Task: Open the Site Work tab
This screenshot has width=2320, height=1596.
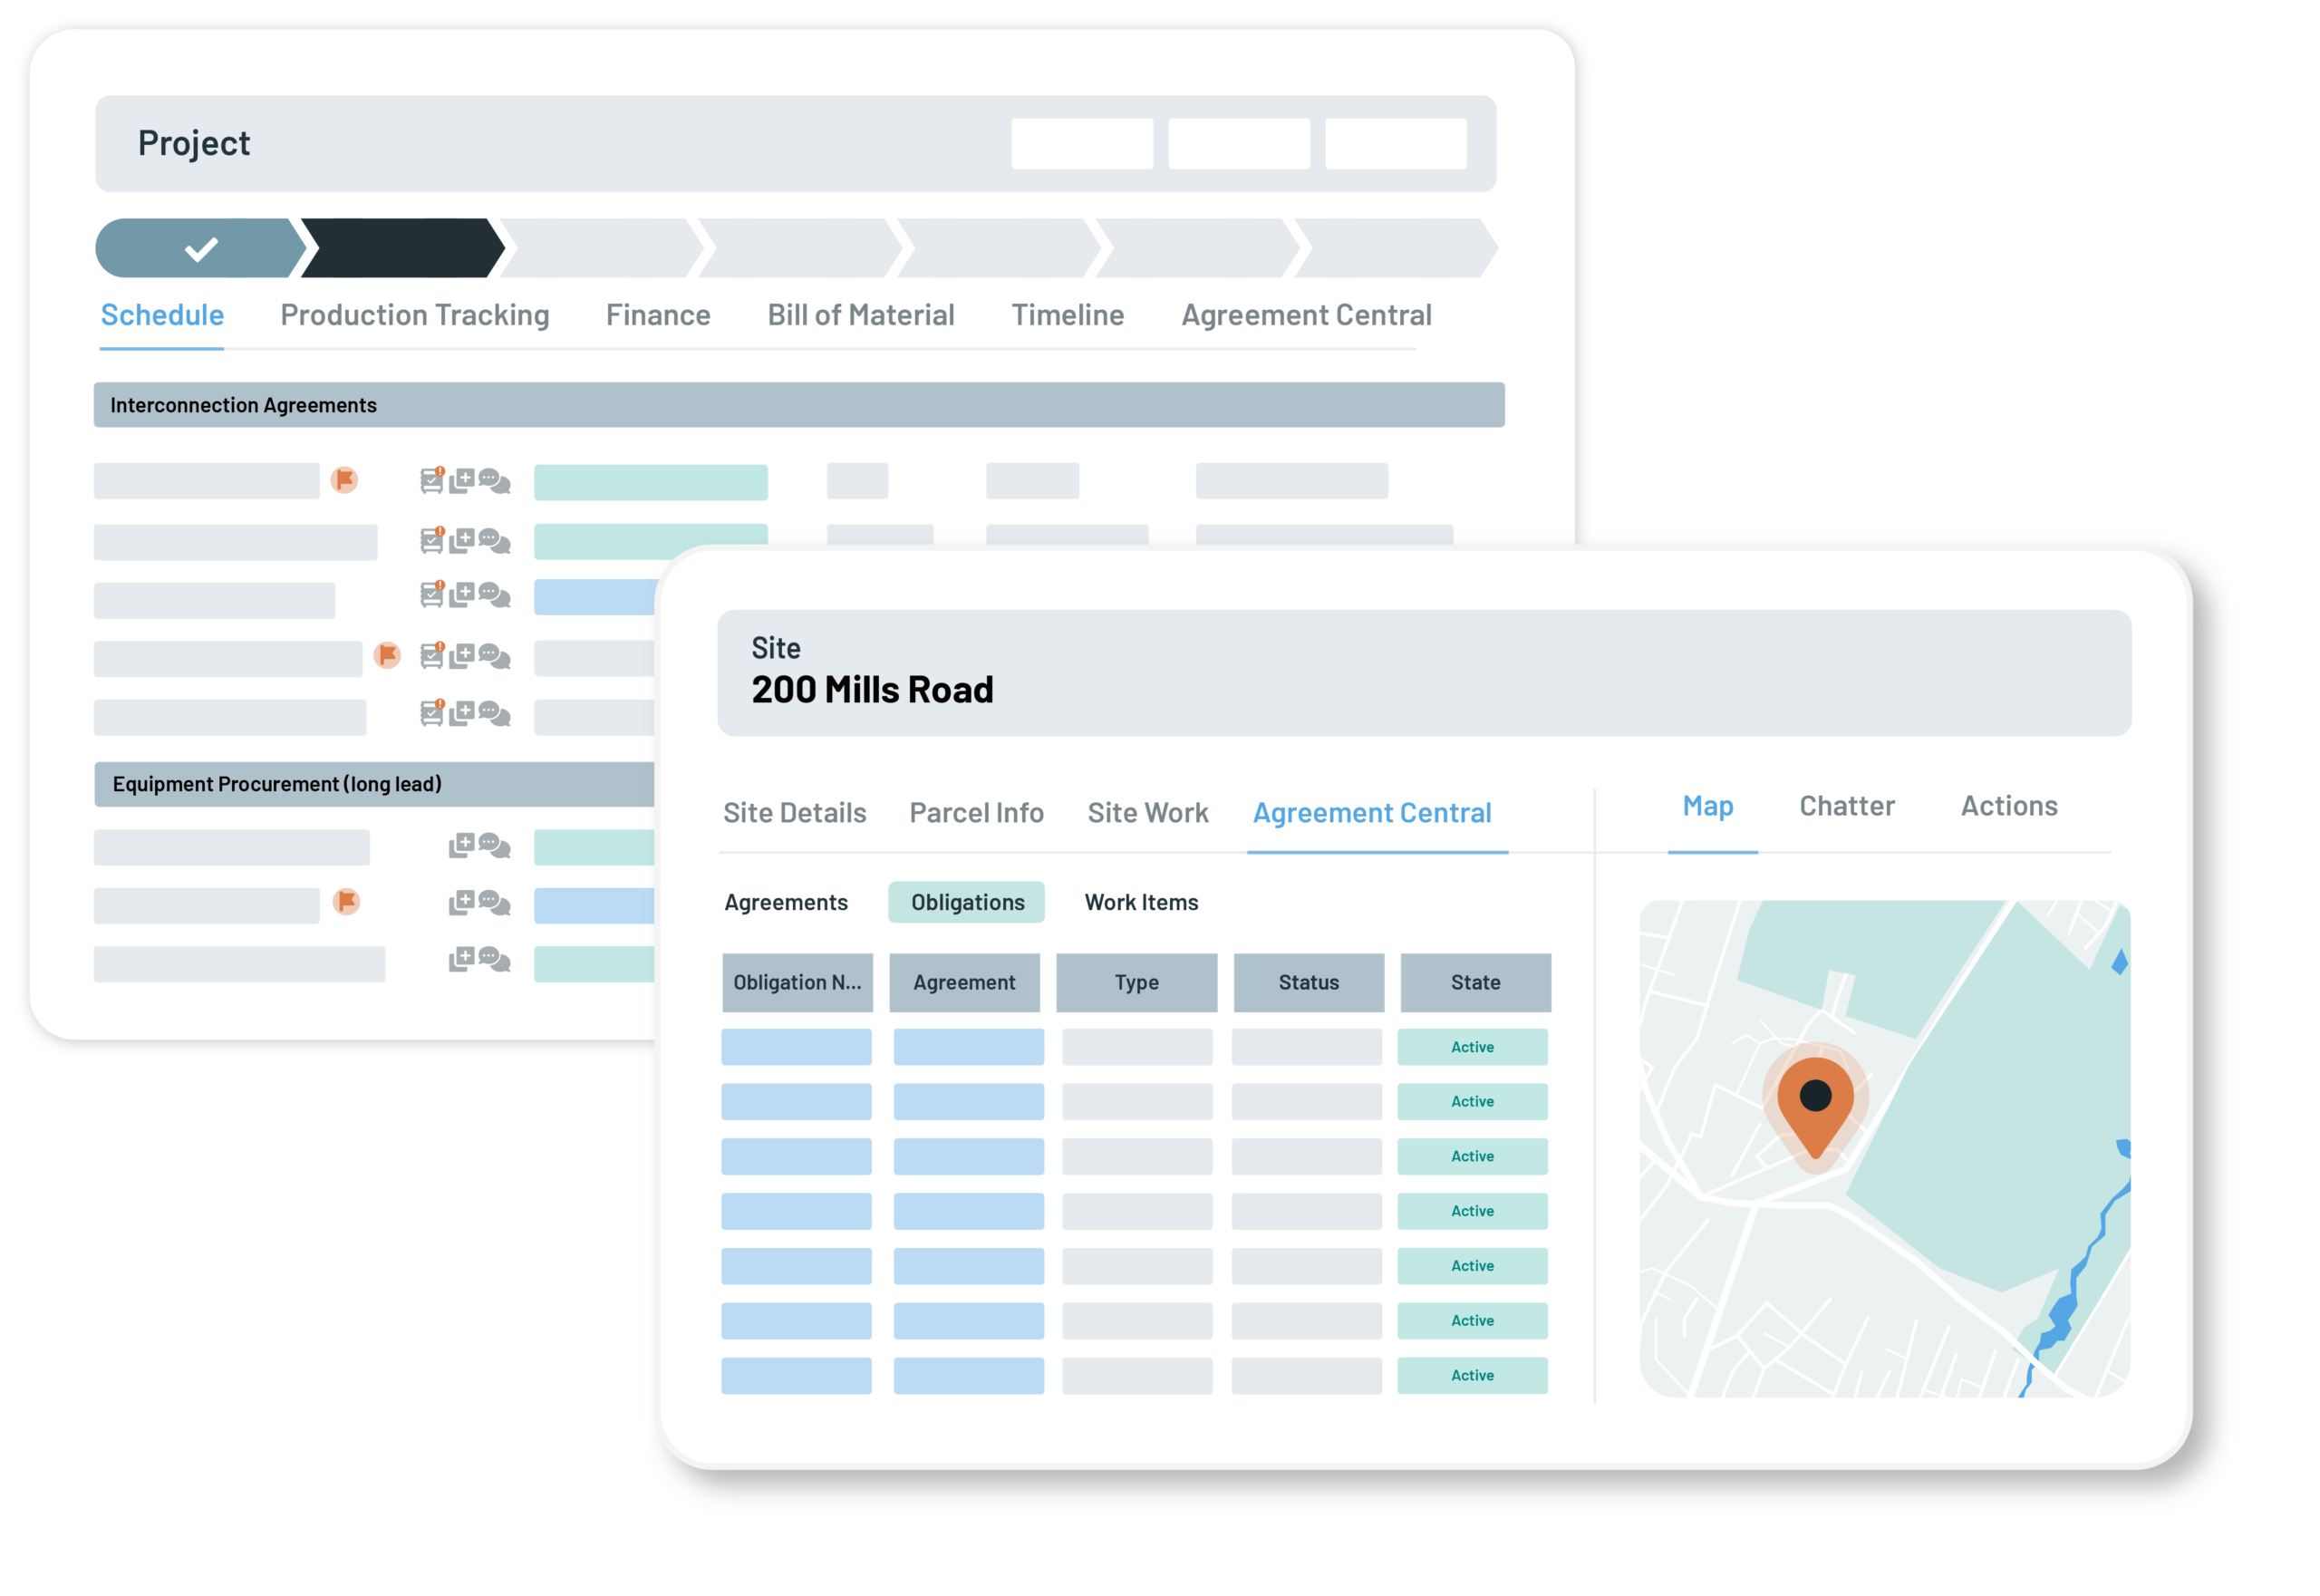Action: coord(1149,814)
